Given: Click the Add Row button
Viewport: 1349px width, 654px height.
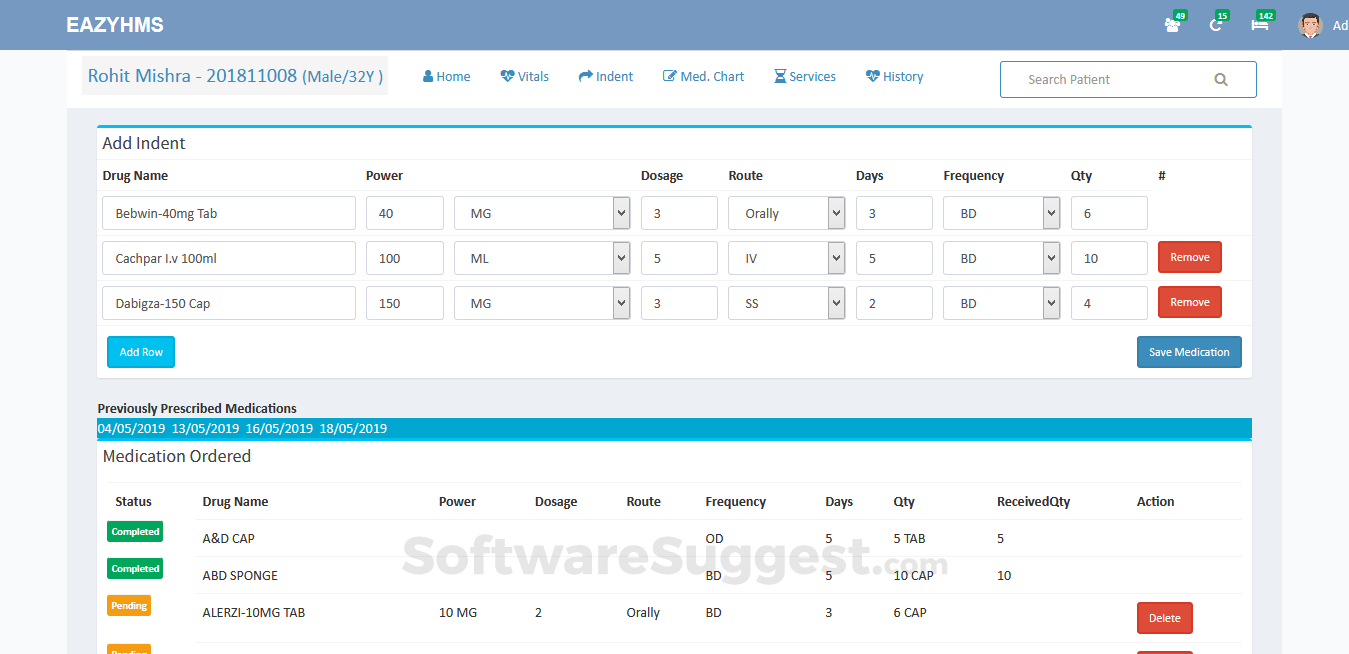Looking at the screenshot, I should (x=141, y=352).
